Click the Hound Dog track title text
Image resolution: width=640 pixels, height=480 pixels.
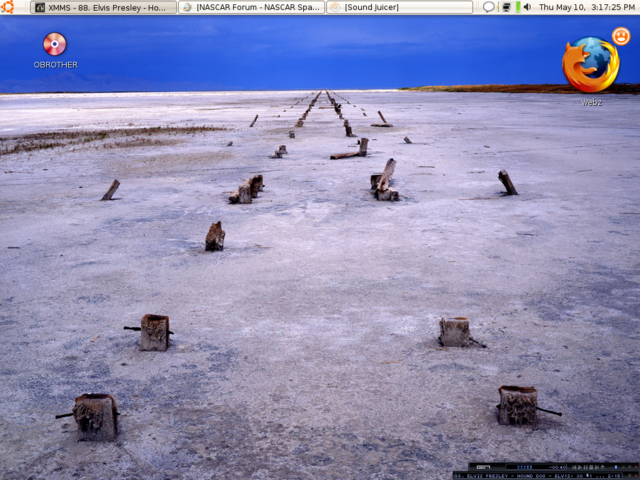(531, 476)
